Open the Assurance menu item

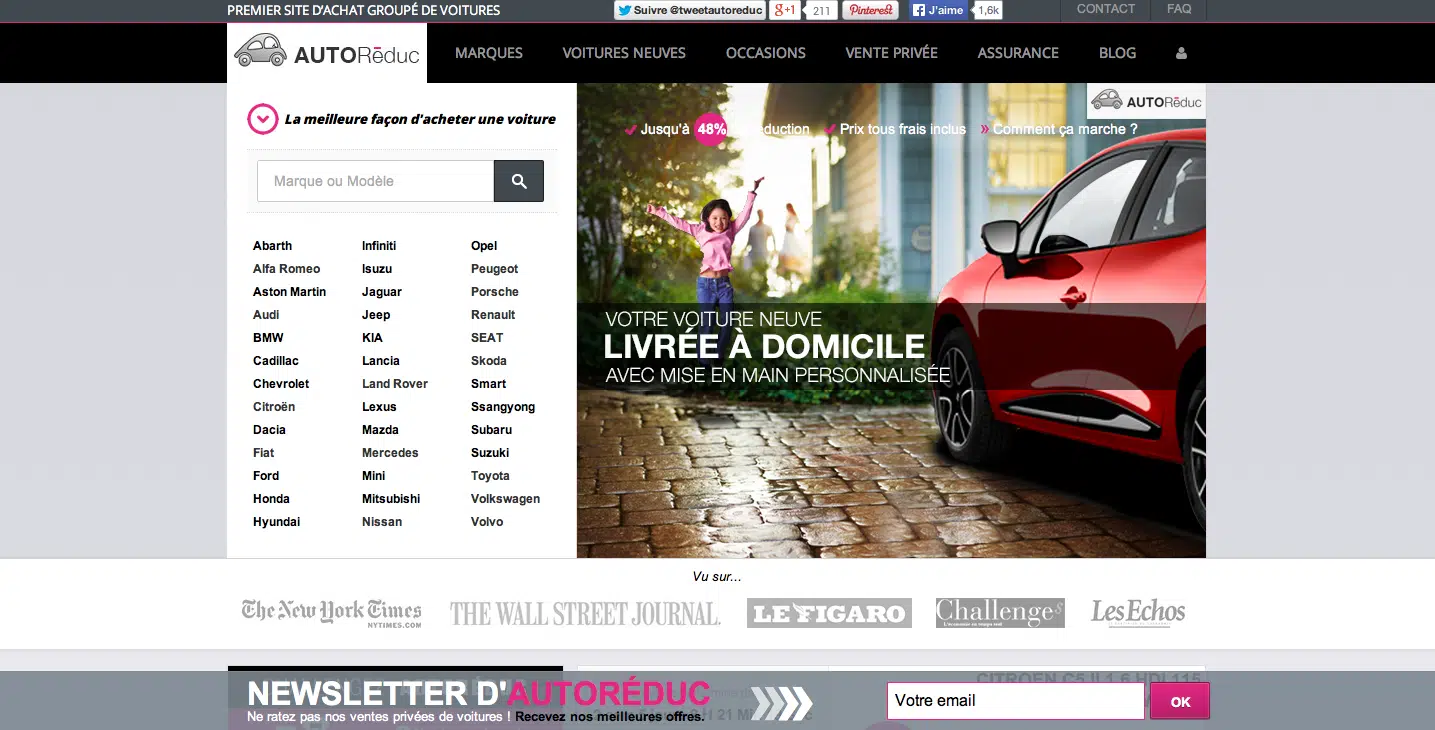(1018, 53)
